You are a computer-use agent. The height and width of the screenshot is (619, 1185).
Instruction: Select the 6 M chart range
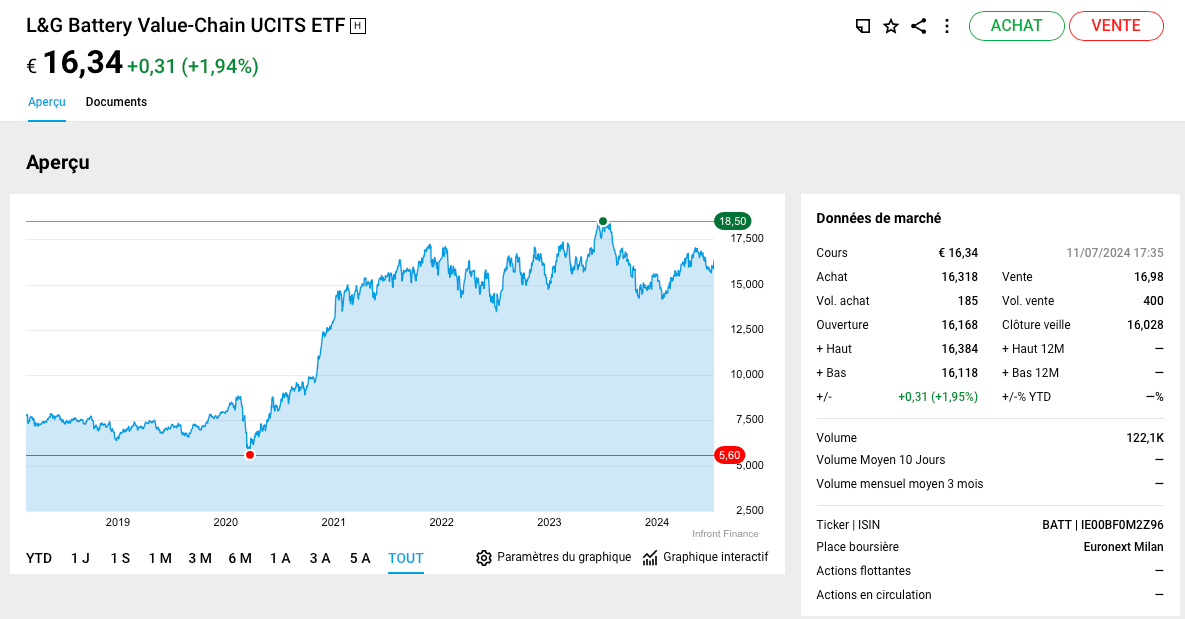click(240, 559)
